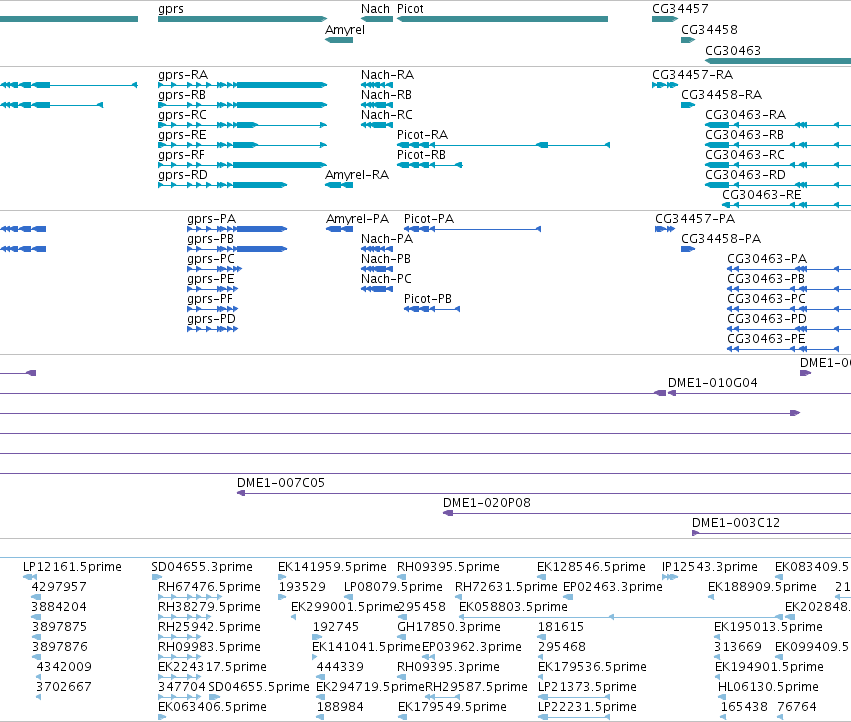Click the Amyrel gene label

pos(345,30)
